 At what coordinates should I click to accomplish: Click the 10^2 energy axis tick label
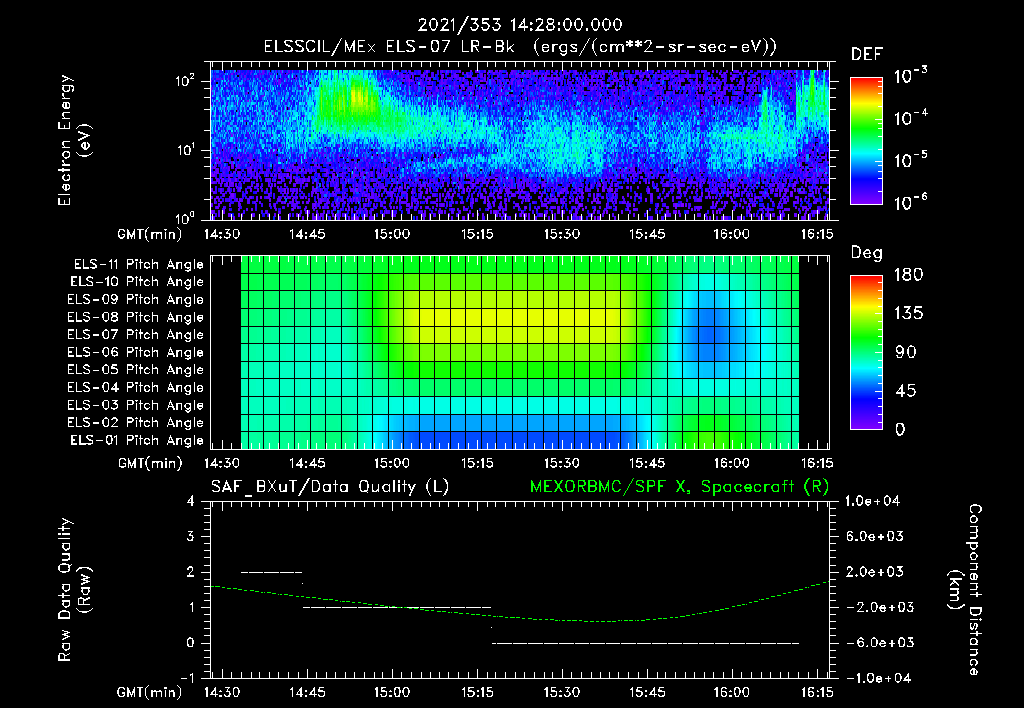[185, 81]
